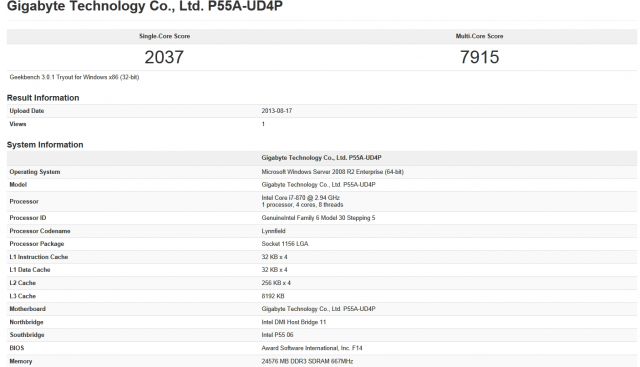Select the L2 Cache label
This screenshot has height=367, width=640.
pos(22,282)
